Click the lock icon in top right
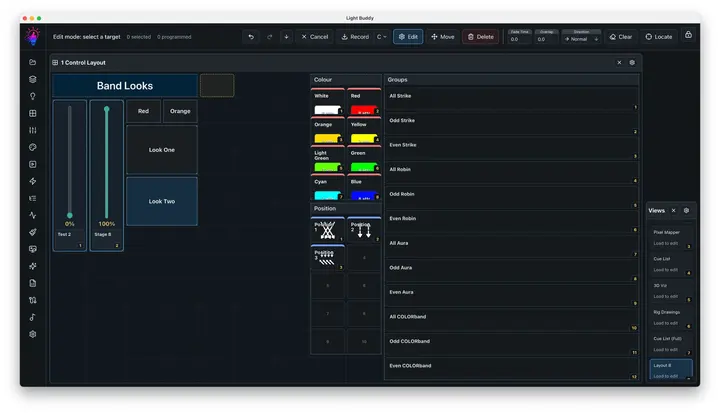720x413 pixels. pos(688,35)
